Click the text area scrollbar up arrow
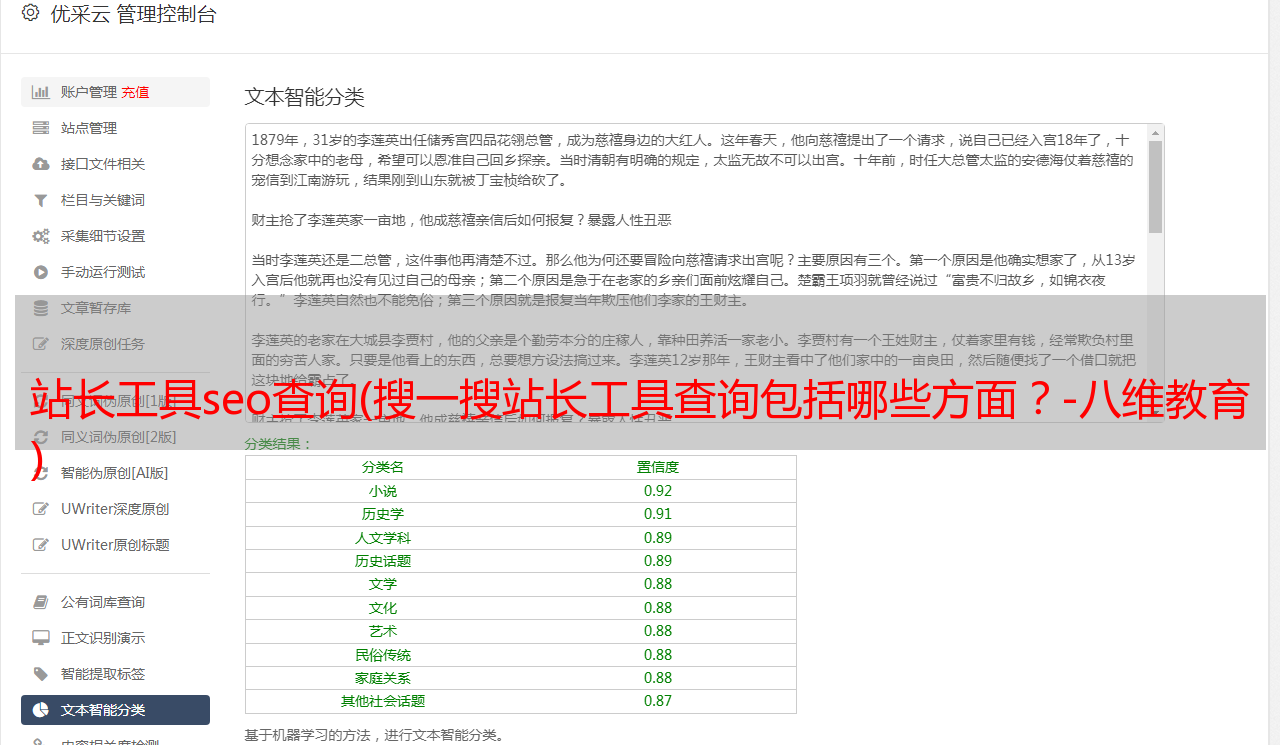 click(1155, 132)
